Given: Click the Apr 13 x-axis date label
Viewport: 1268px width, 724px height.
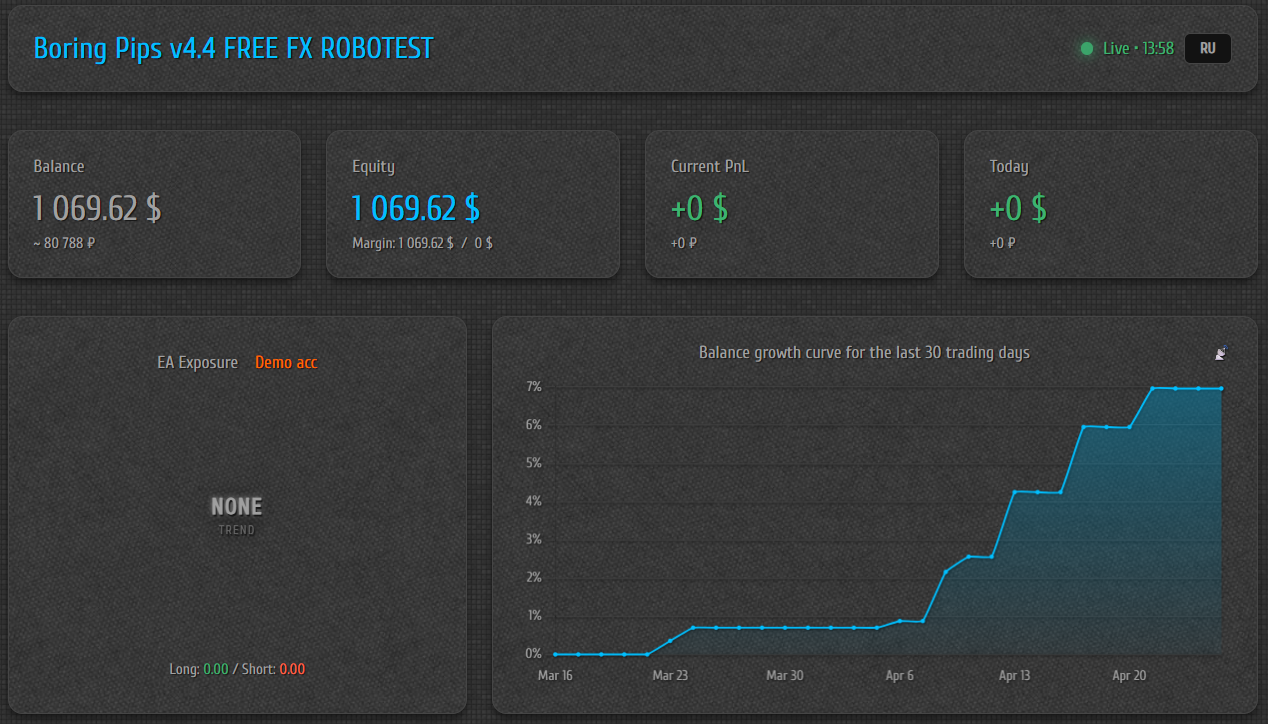Looking at the screenshot, I should tap(1014, 676).
